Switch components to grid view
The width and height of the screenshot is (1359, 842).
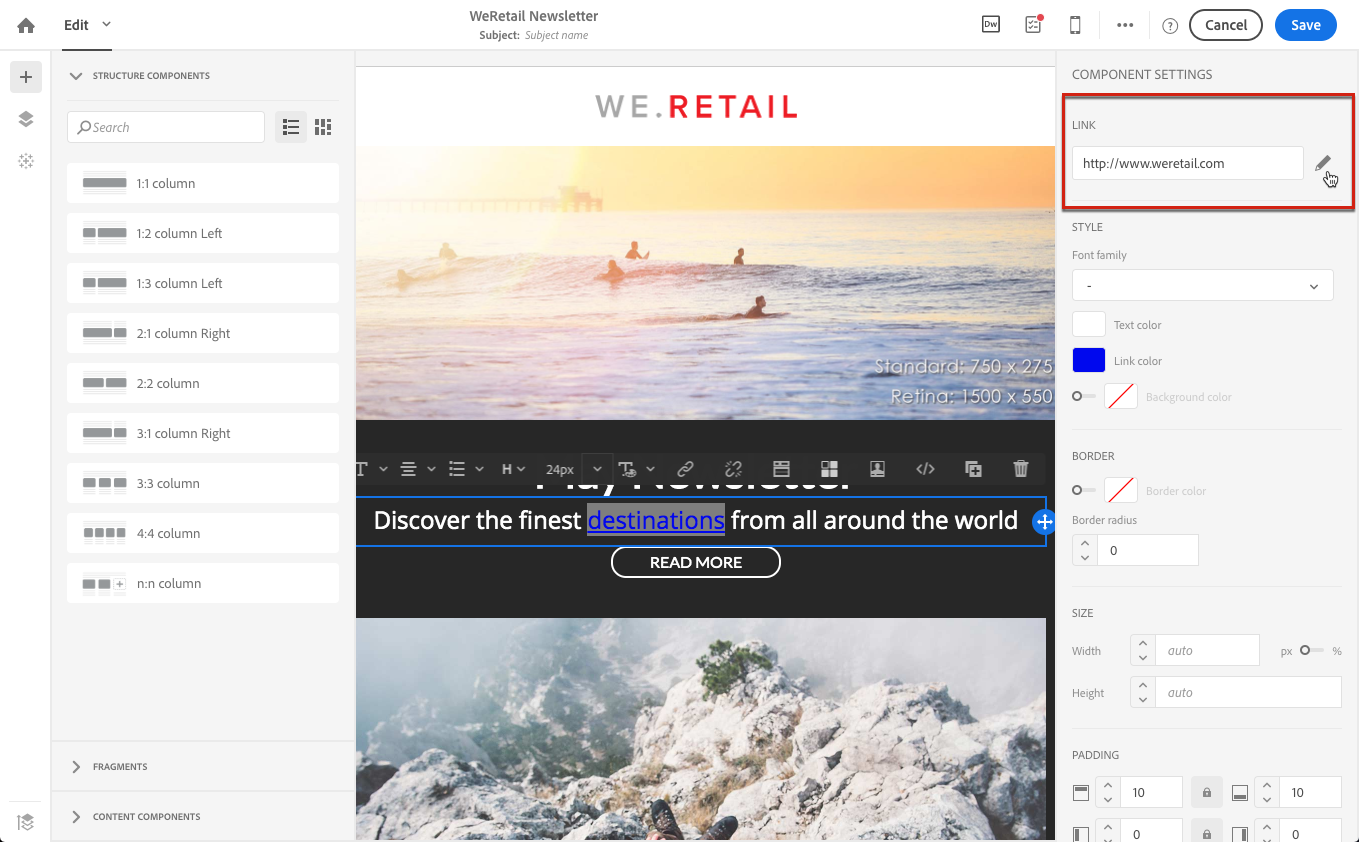(x=323, y=127)
